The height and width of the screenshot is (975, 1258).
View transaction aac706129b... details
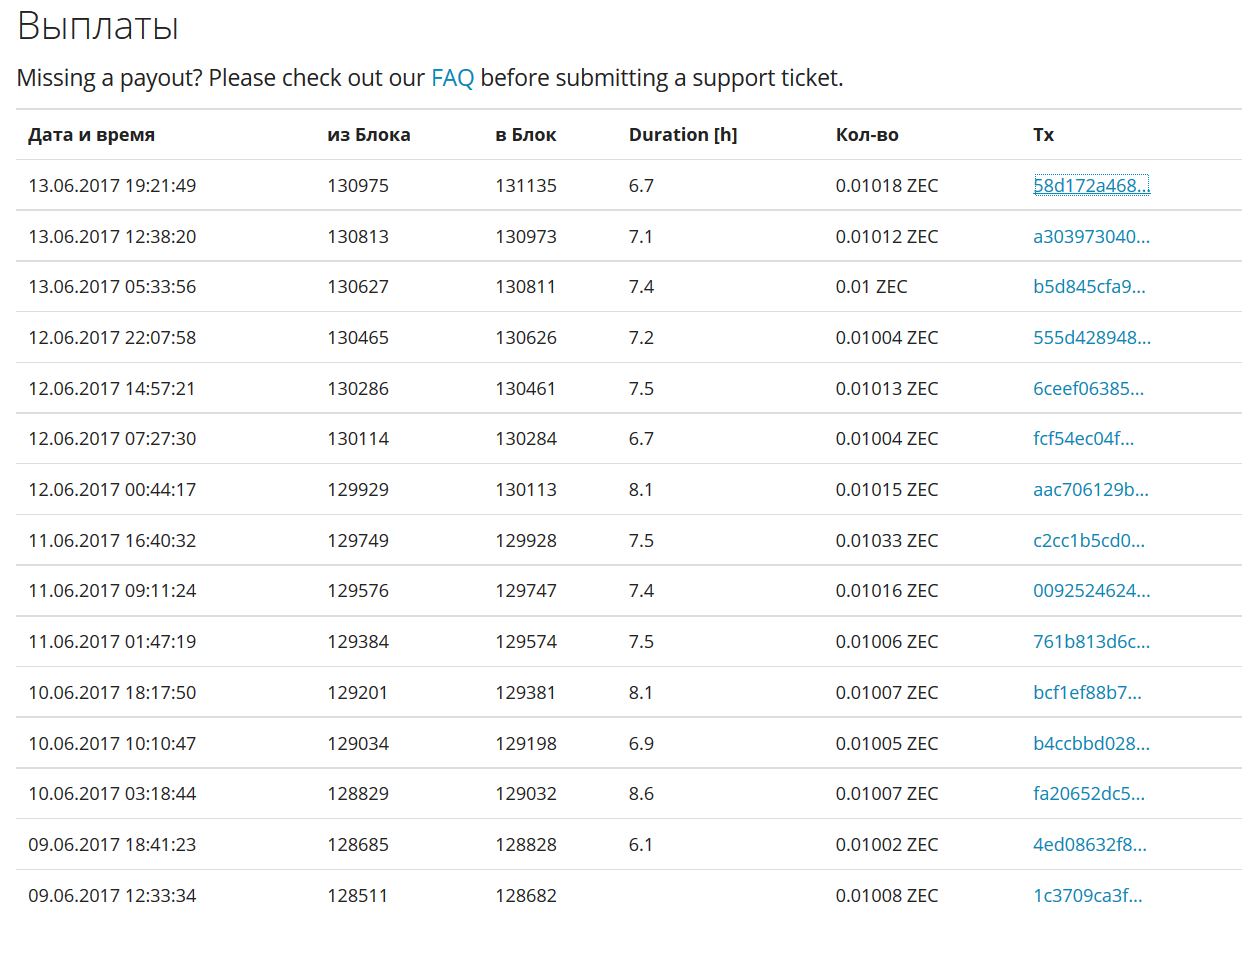pos(1090,490)
